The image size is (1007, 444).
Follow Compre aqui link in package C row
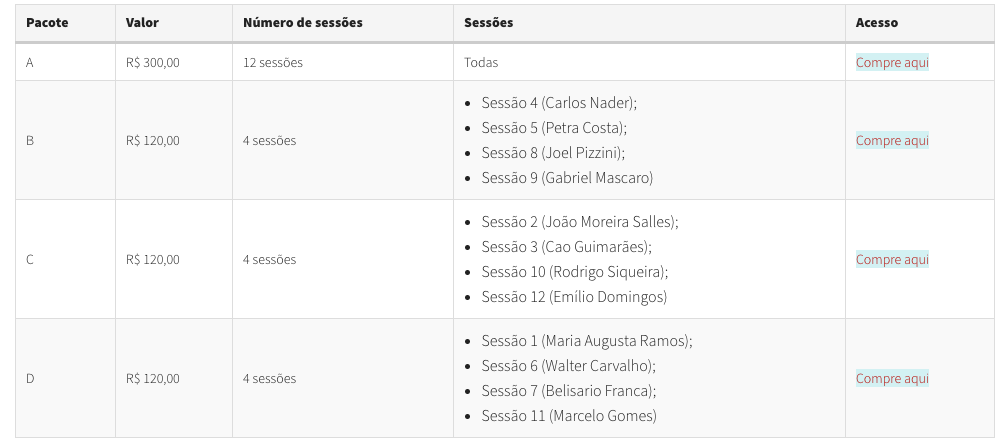[x=892, y=260]
